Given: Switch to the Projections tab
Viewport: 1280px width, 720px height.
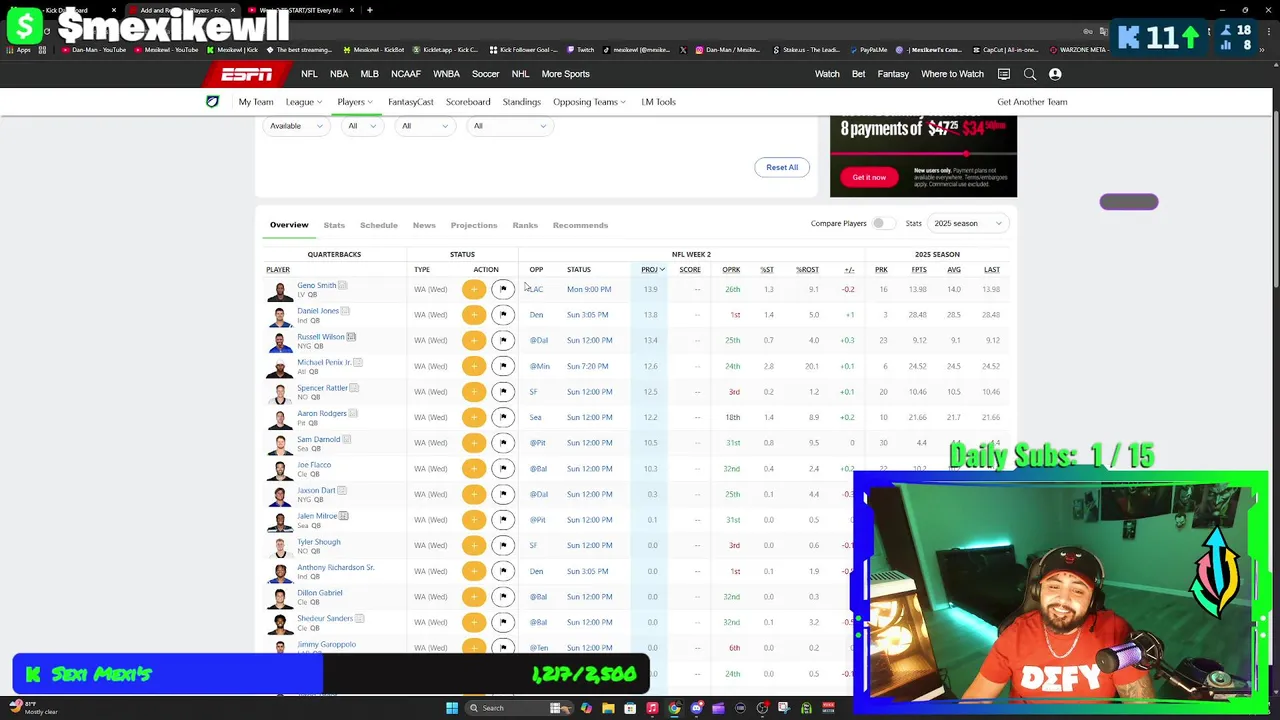Looking at the screenshot, I should click(x=474, y=225).
